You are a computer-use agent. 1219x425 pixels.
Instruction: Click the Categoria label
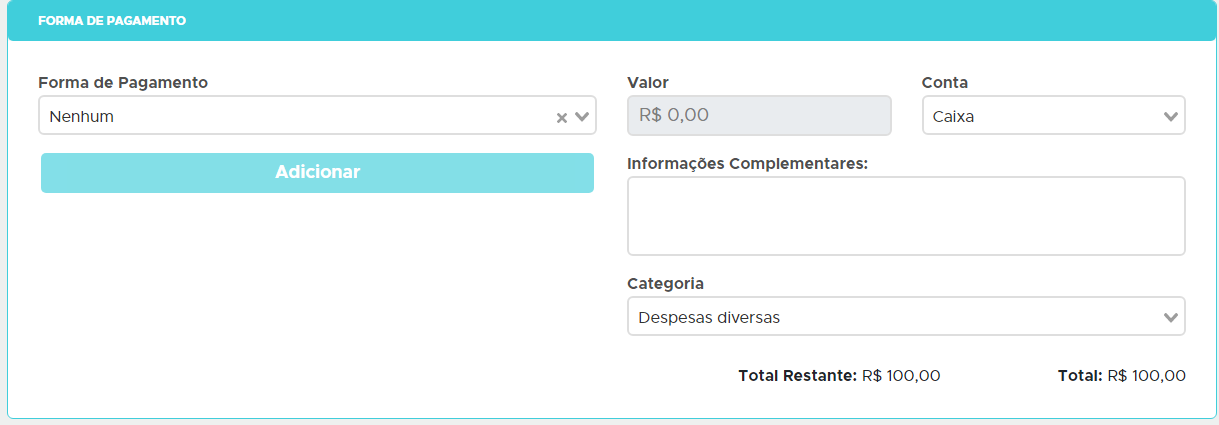665,283
